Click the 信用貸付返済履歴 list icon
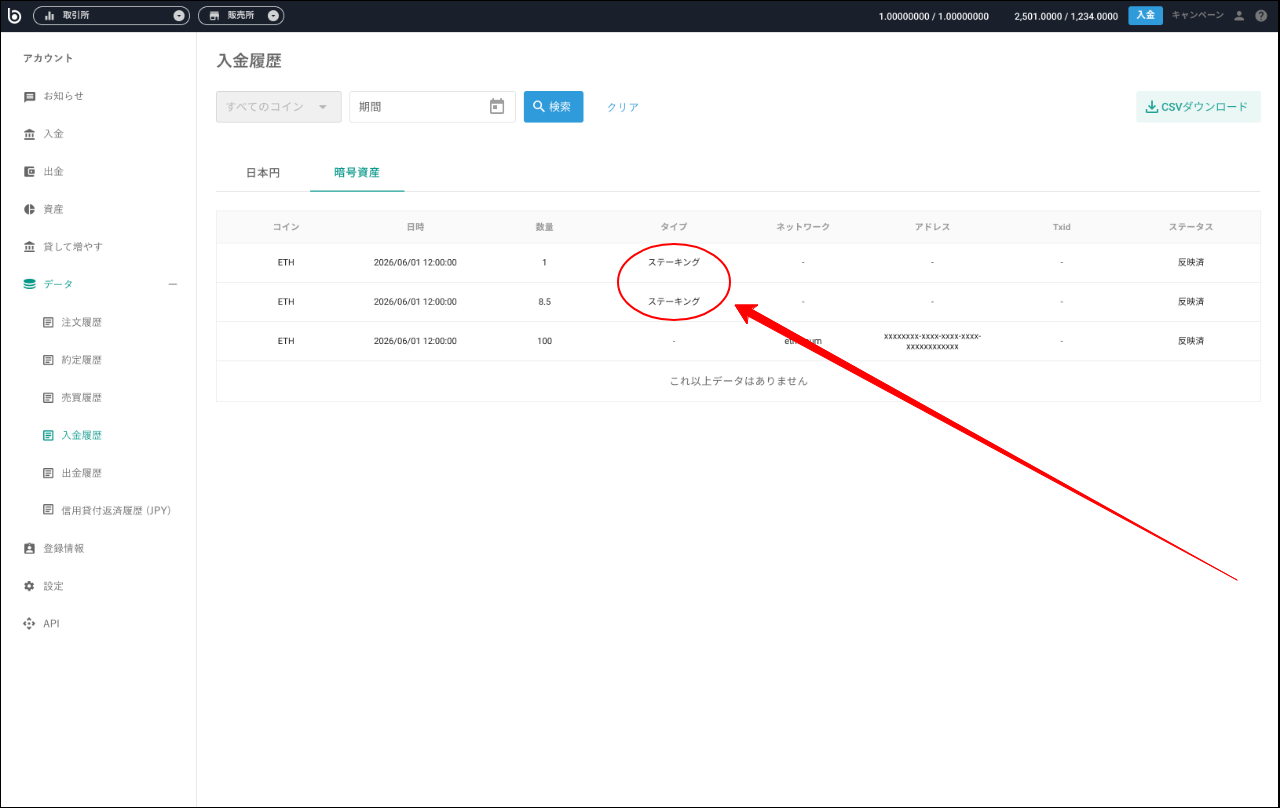This screenshot has width=1280, height=808. tap(48, 510)
